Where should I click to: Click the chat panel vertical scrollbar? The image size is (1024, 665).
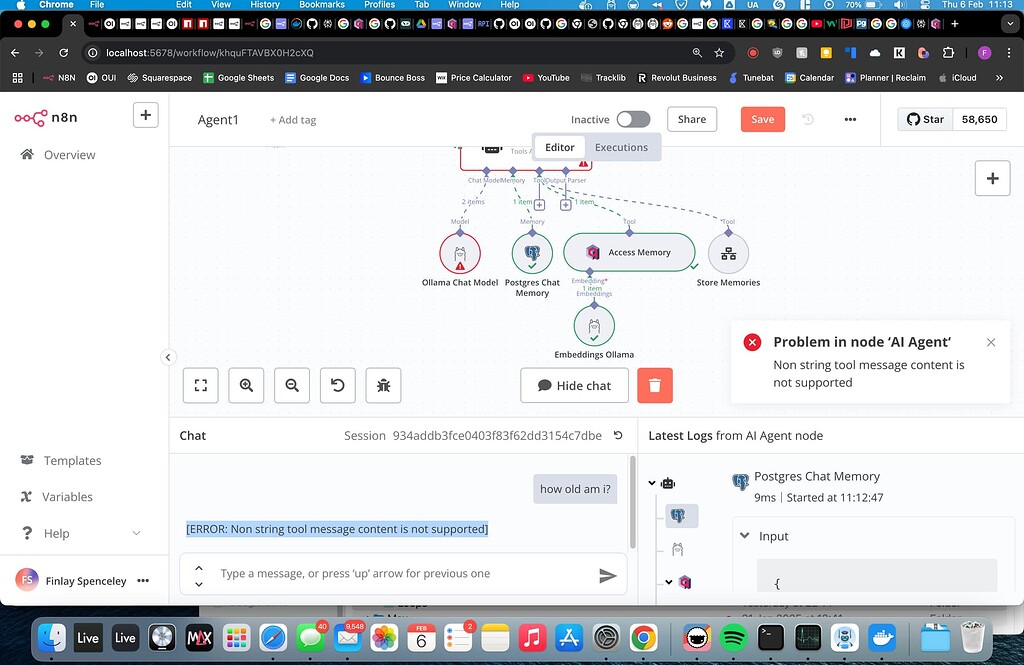click(x=632, y=502)
